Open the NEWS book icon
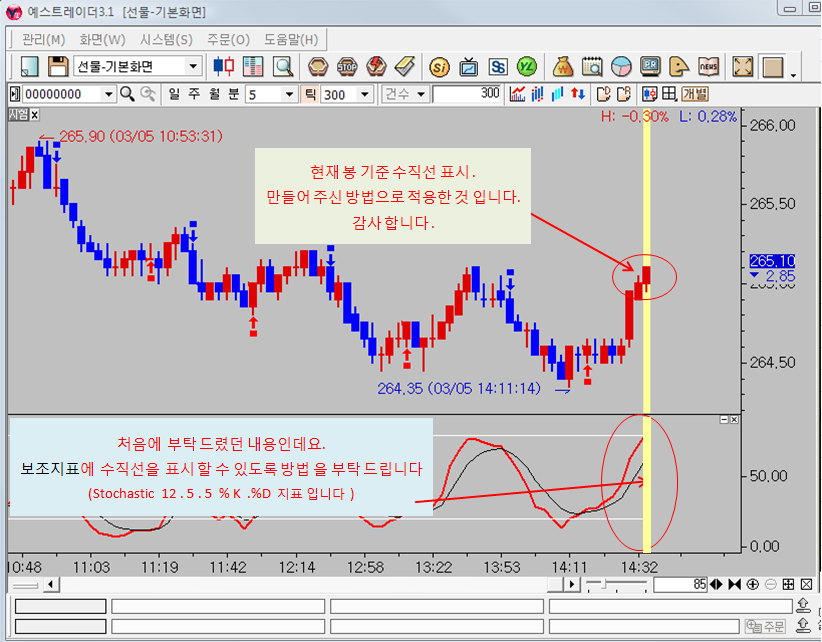Viewport: 822px width, 642px height. [708, 67]
